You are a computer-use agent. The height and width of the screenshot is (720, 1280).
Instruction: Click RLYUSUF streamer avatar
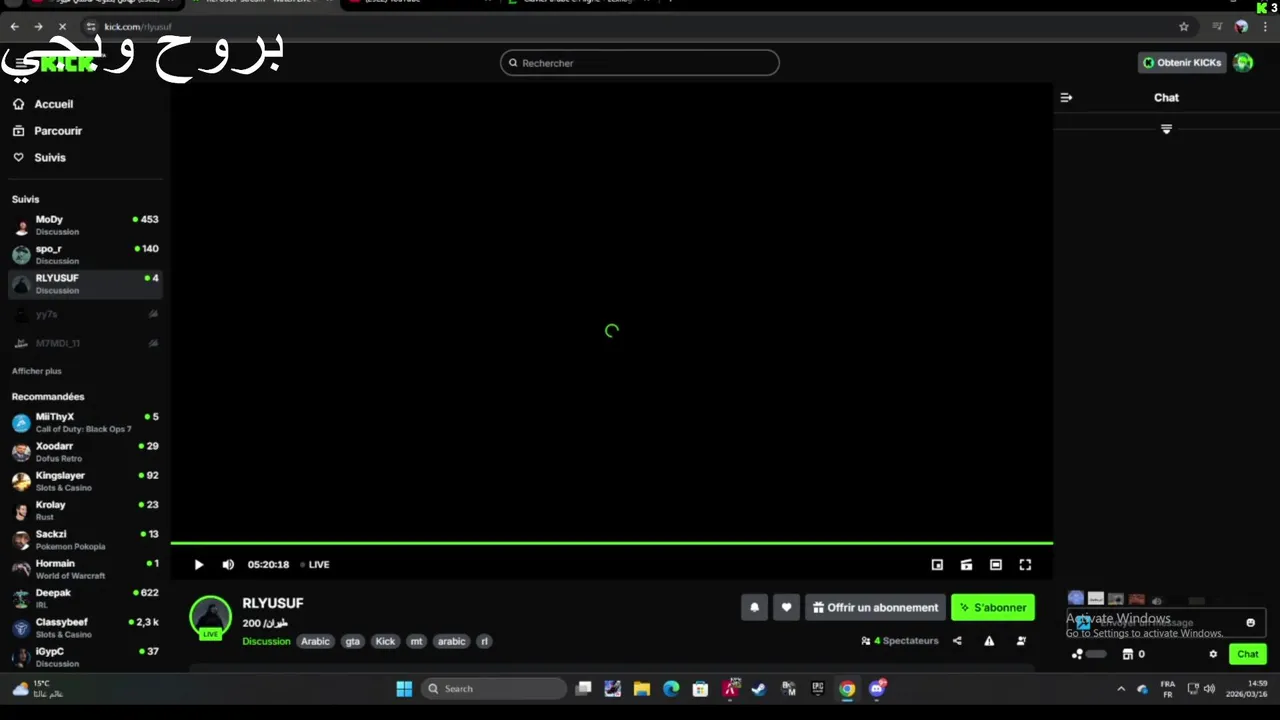(x=210, y=617)
